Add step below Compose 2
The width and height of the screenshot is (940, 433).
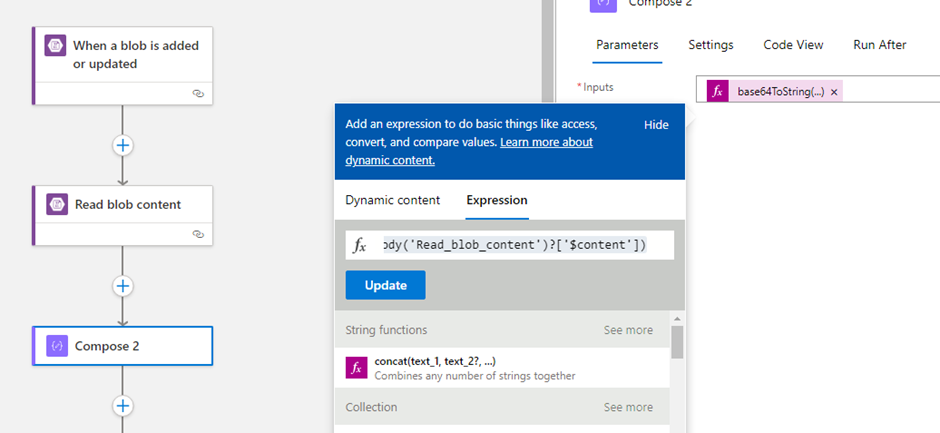123,406
